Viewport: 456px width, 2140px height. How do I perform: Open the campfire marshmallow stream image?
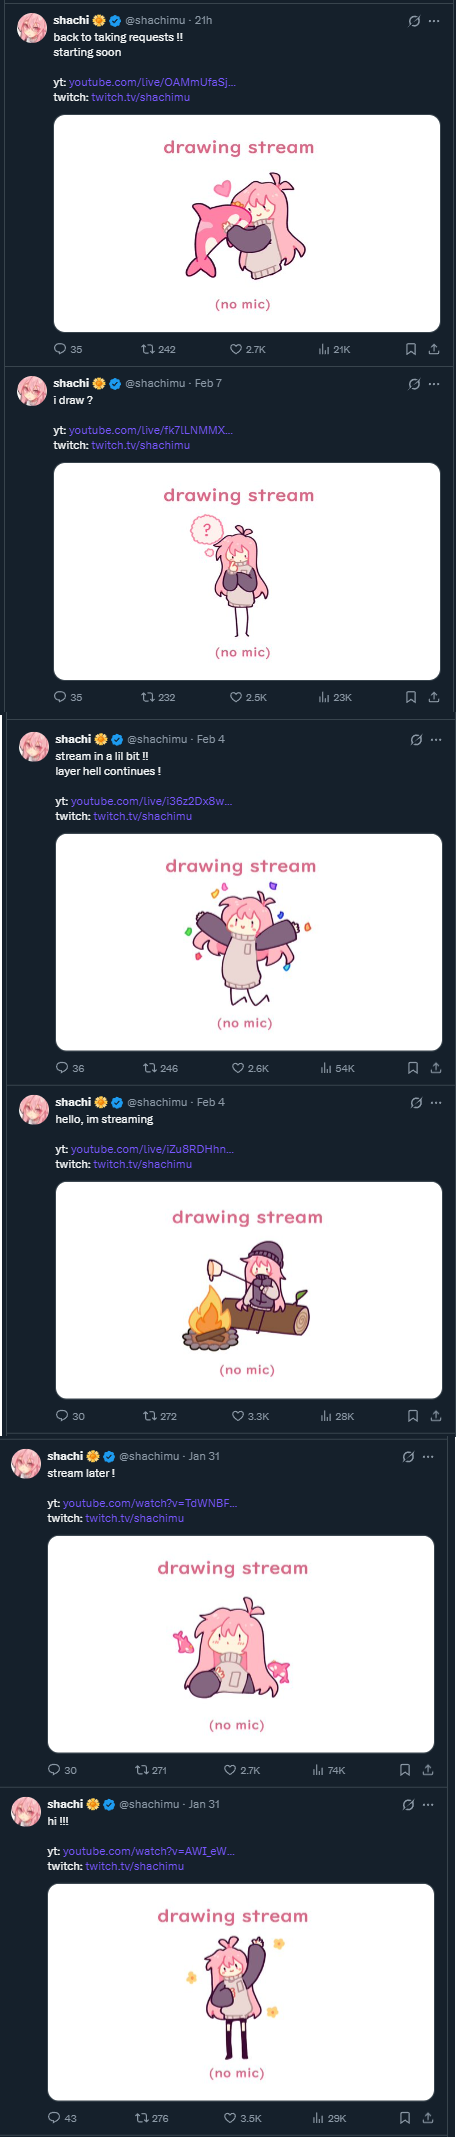249,1290
